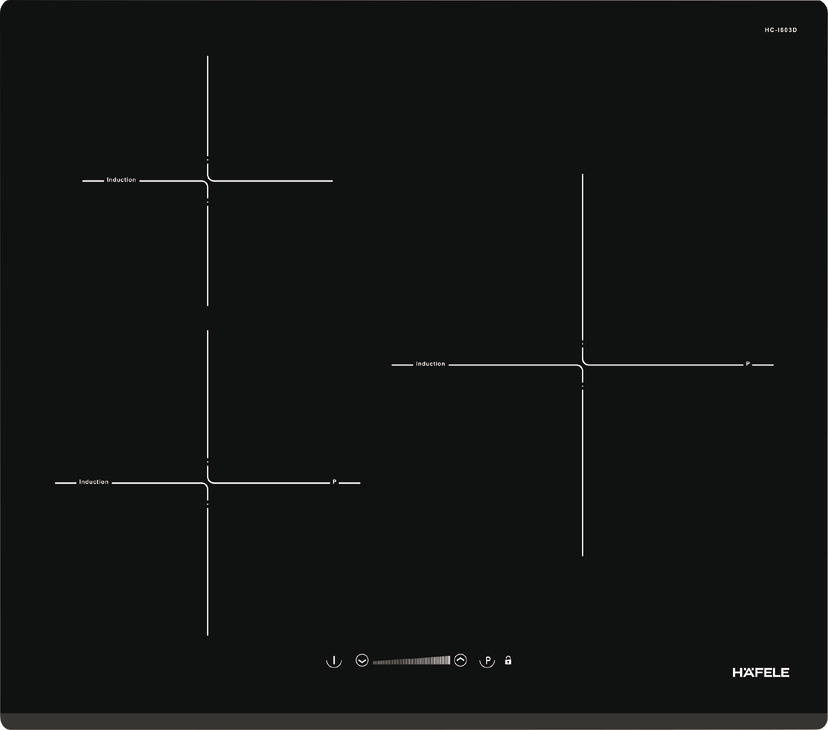Select the top-left zone crosshair center
Image resolution: width=828 pixels, height=730 pixels.
(x=208, y=181)
